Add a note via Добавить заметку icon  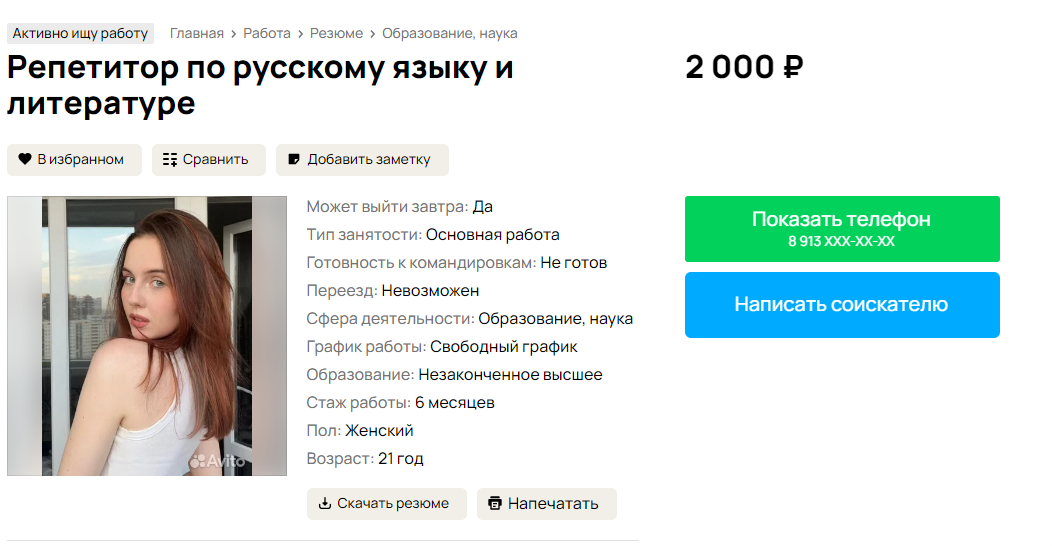click(x=293, y=159)
